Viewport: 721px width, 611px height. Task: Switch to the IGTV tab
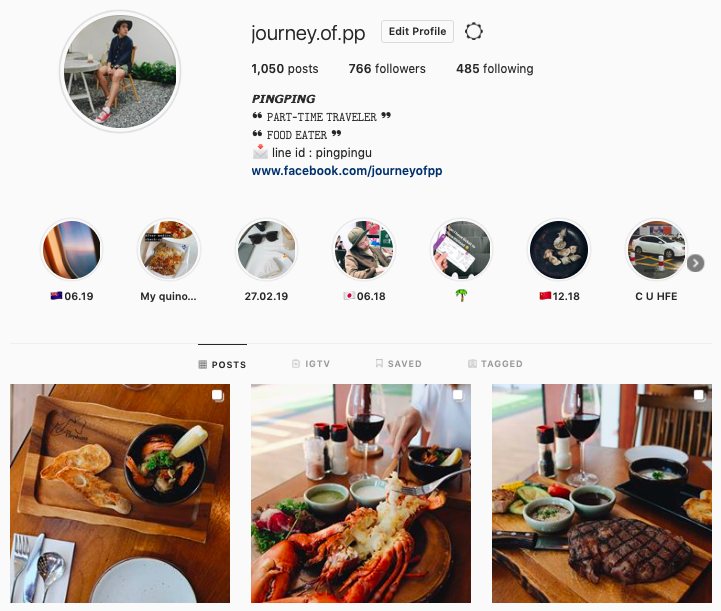(x=311, y=364)
